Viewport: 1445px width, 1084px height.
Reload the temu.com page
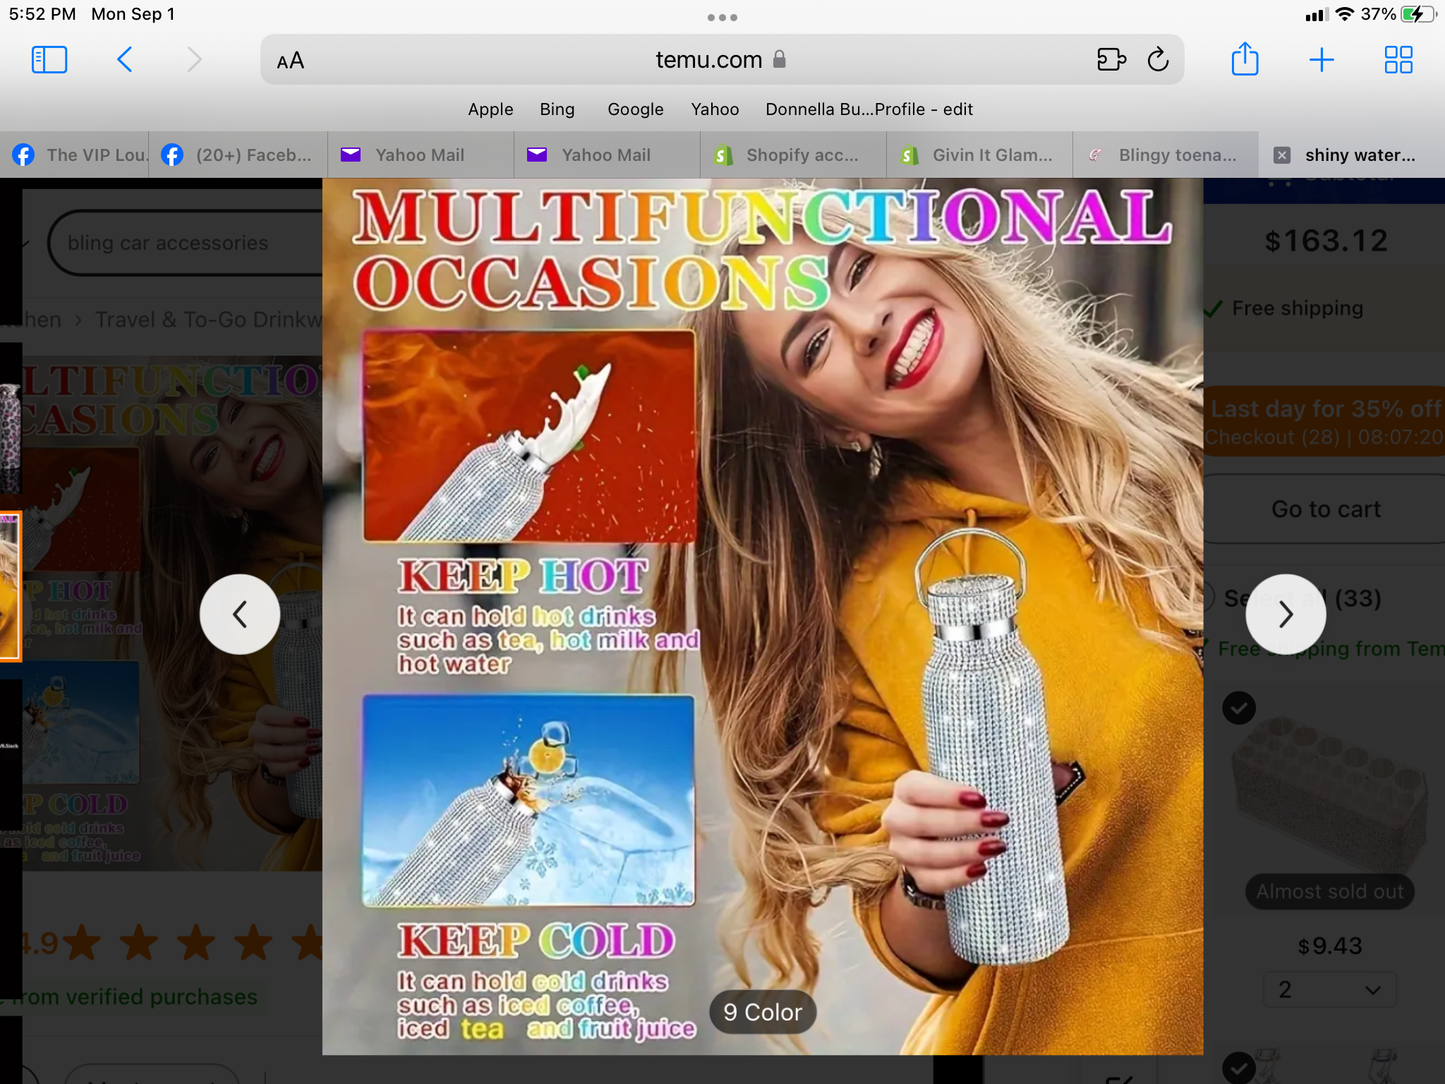coord(1158,60)
